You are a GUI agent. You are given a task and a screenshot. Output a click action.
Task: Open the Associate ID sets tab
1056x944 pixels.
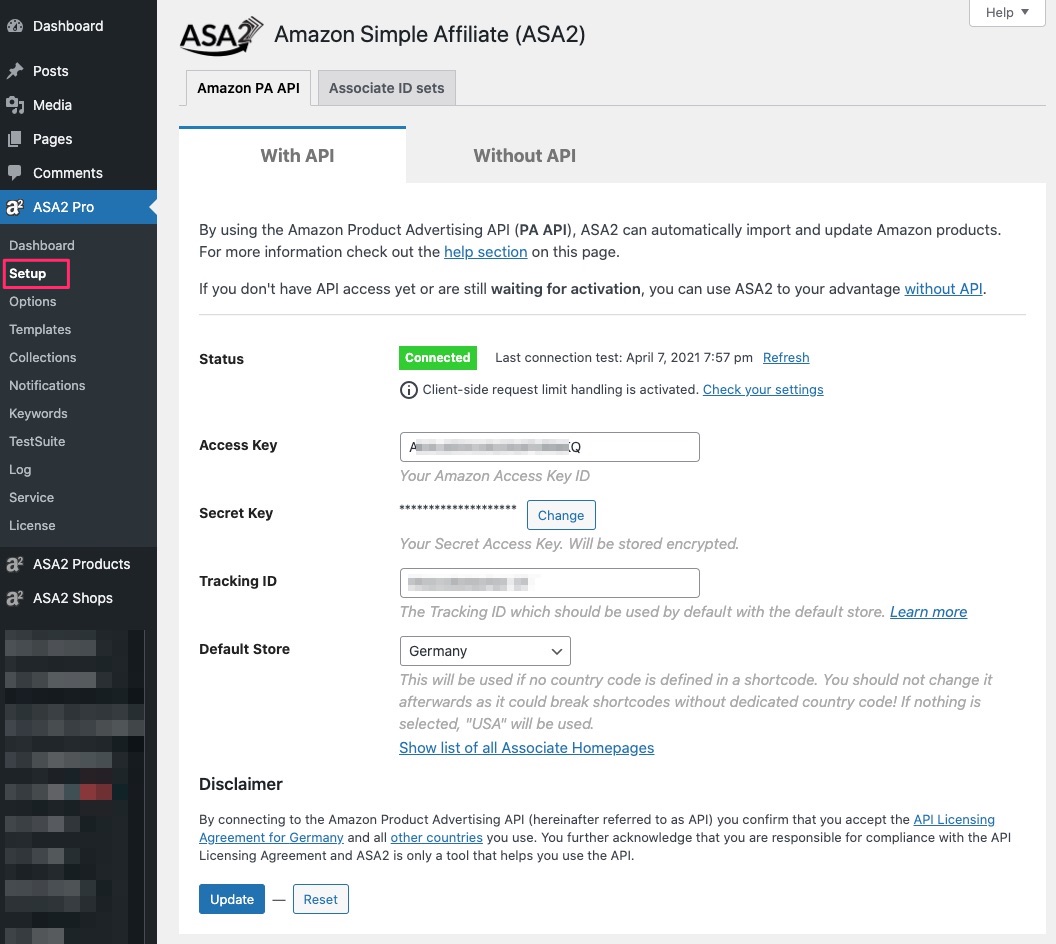coord(386,88)
